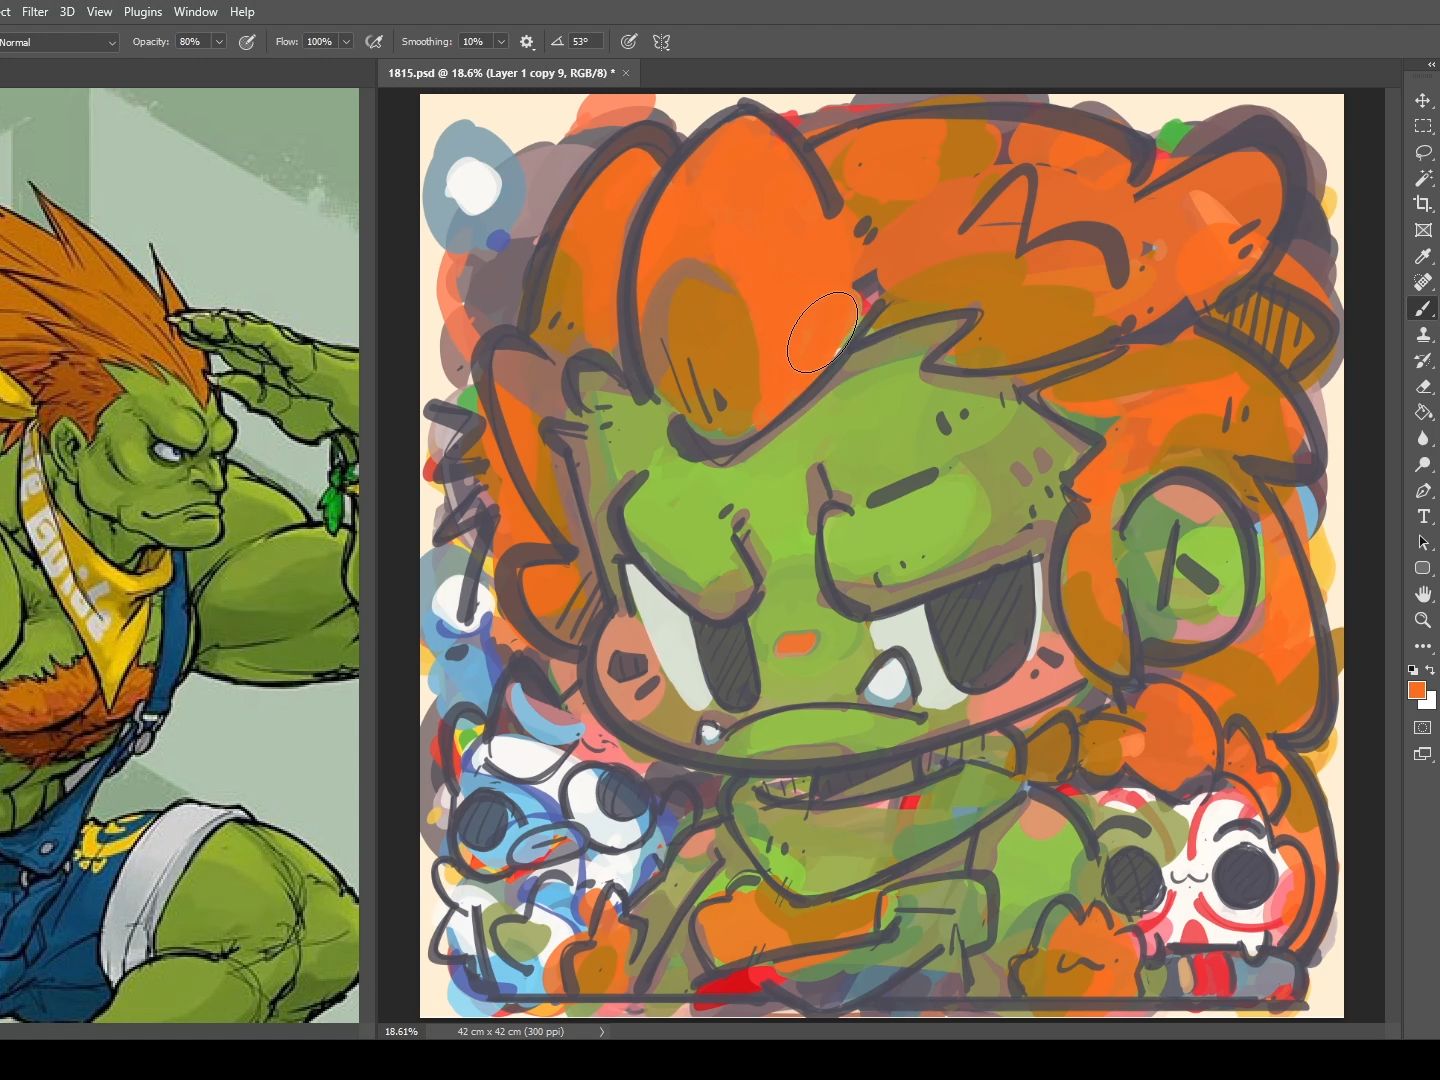This screenshot has width=1440, height=1080.
Task: Select the Rounded Rectangle shape tool
Action: click(x=1423, y=568)
